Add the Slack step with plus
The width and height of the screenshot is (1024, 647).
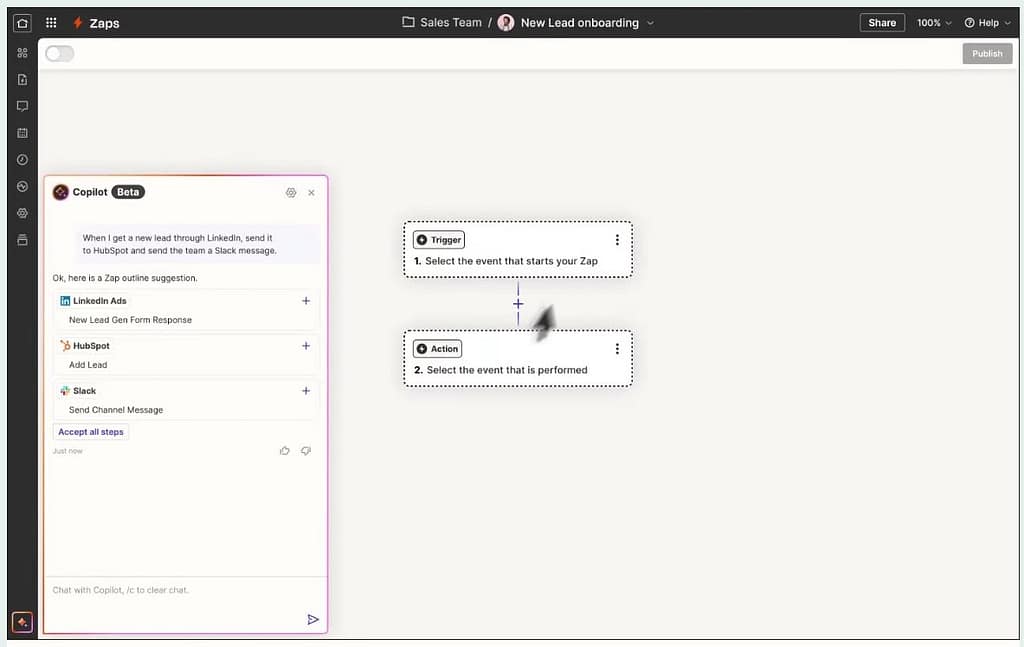tap(306, 391)
